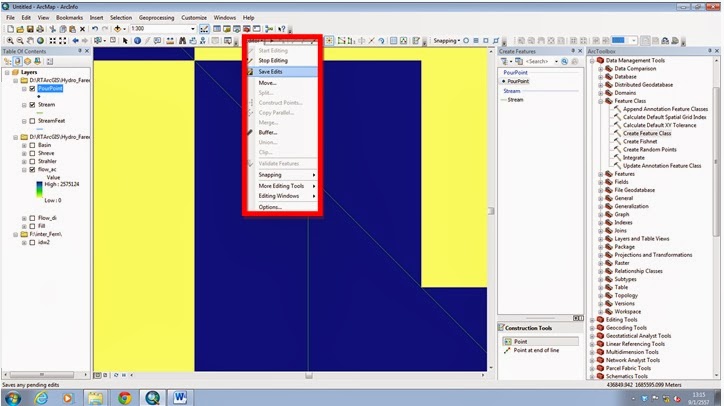Expand the Geocoding Tools toolbox
Screen dimensions: 724x406
[x=592, y=328]
